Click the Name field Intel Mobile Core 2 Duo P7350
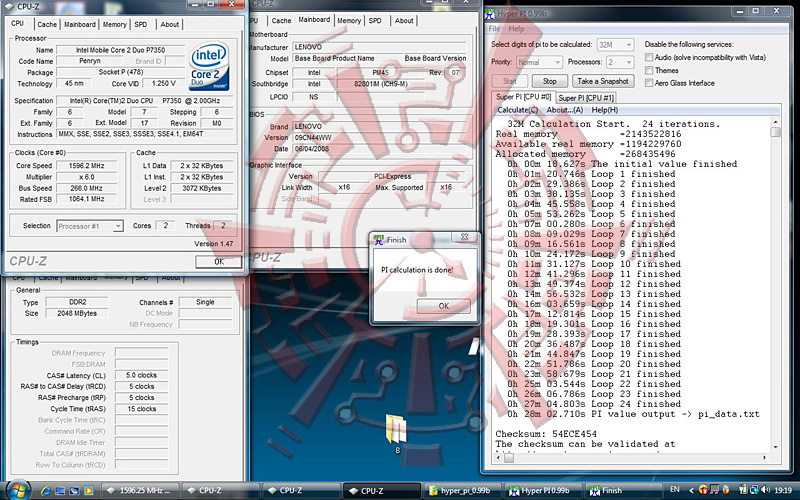Screen dimensions: 800x500 click(120, 50)
